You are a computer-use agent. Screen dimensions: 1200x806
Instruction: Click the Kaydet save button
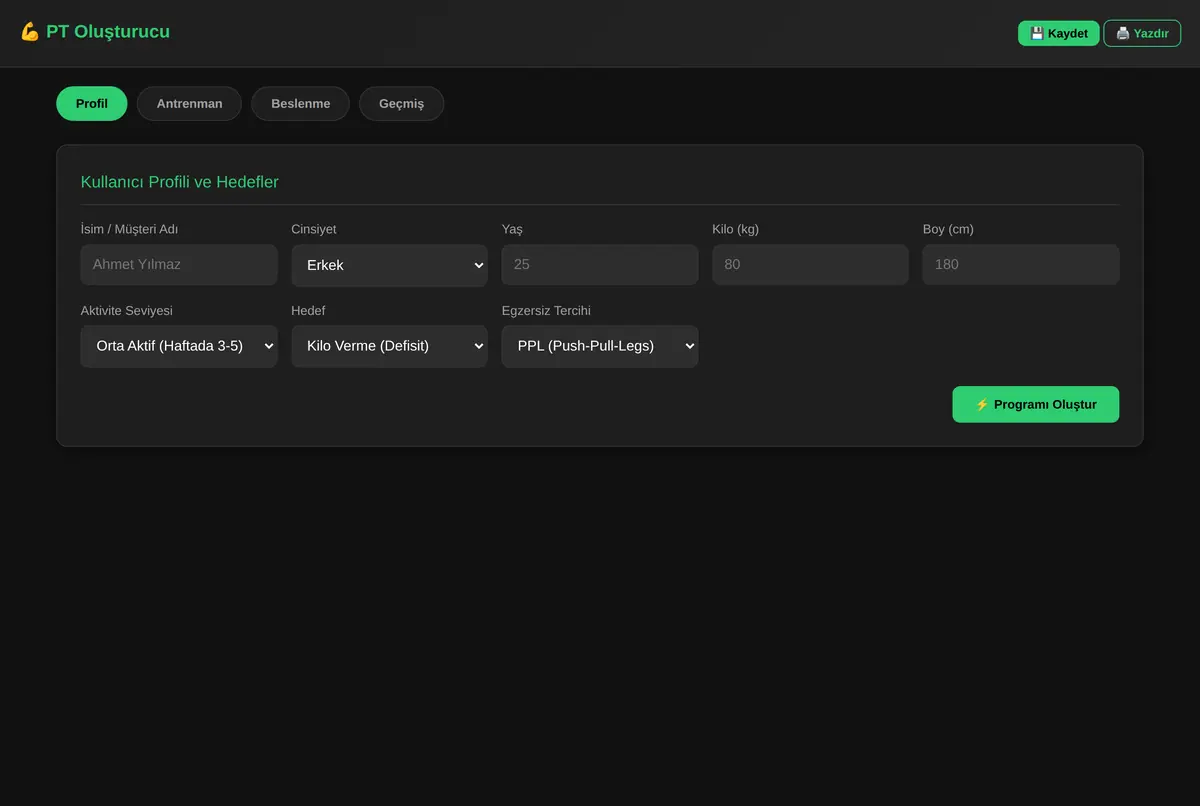pyautogui.click(x=1058, y=33)
